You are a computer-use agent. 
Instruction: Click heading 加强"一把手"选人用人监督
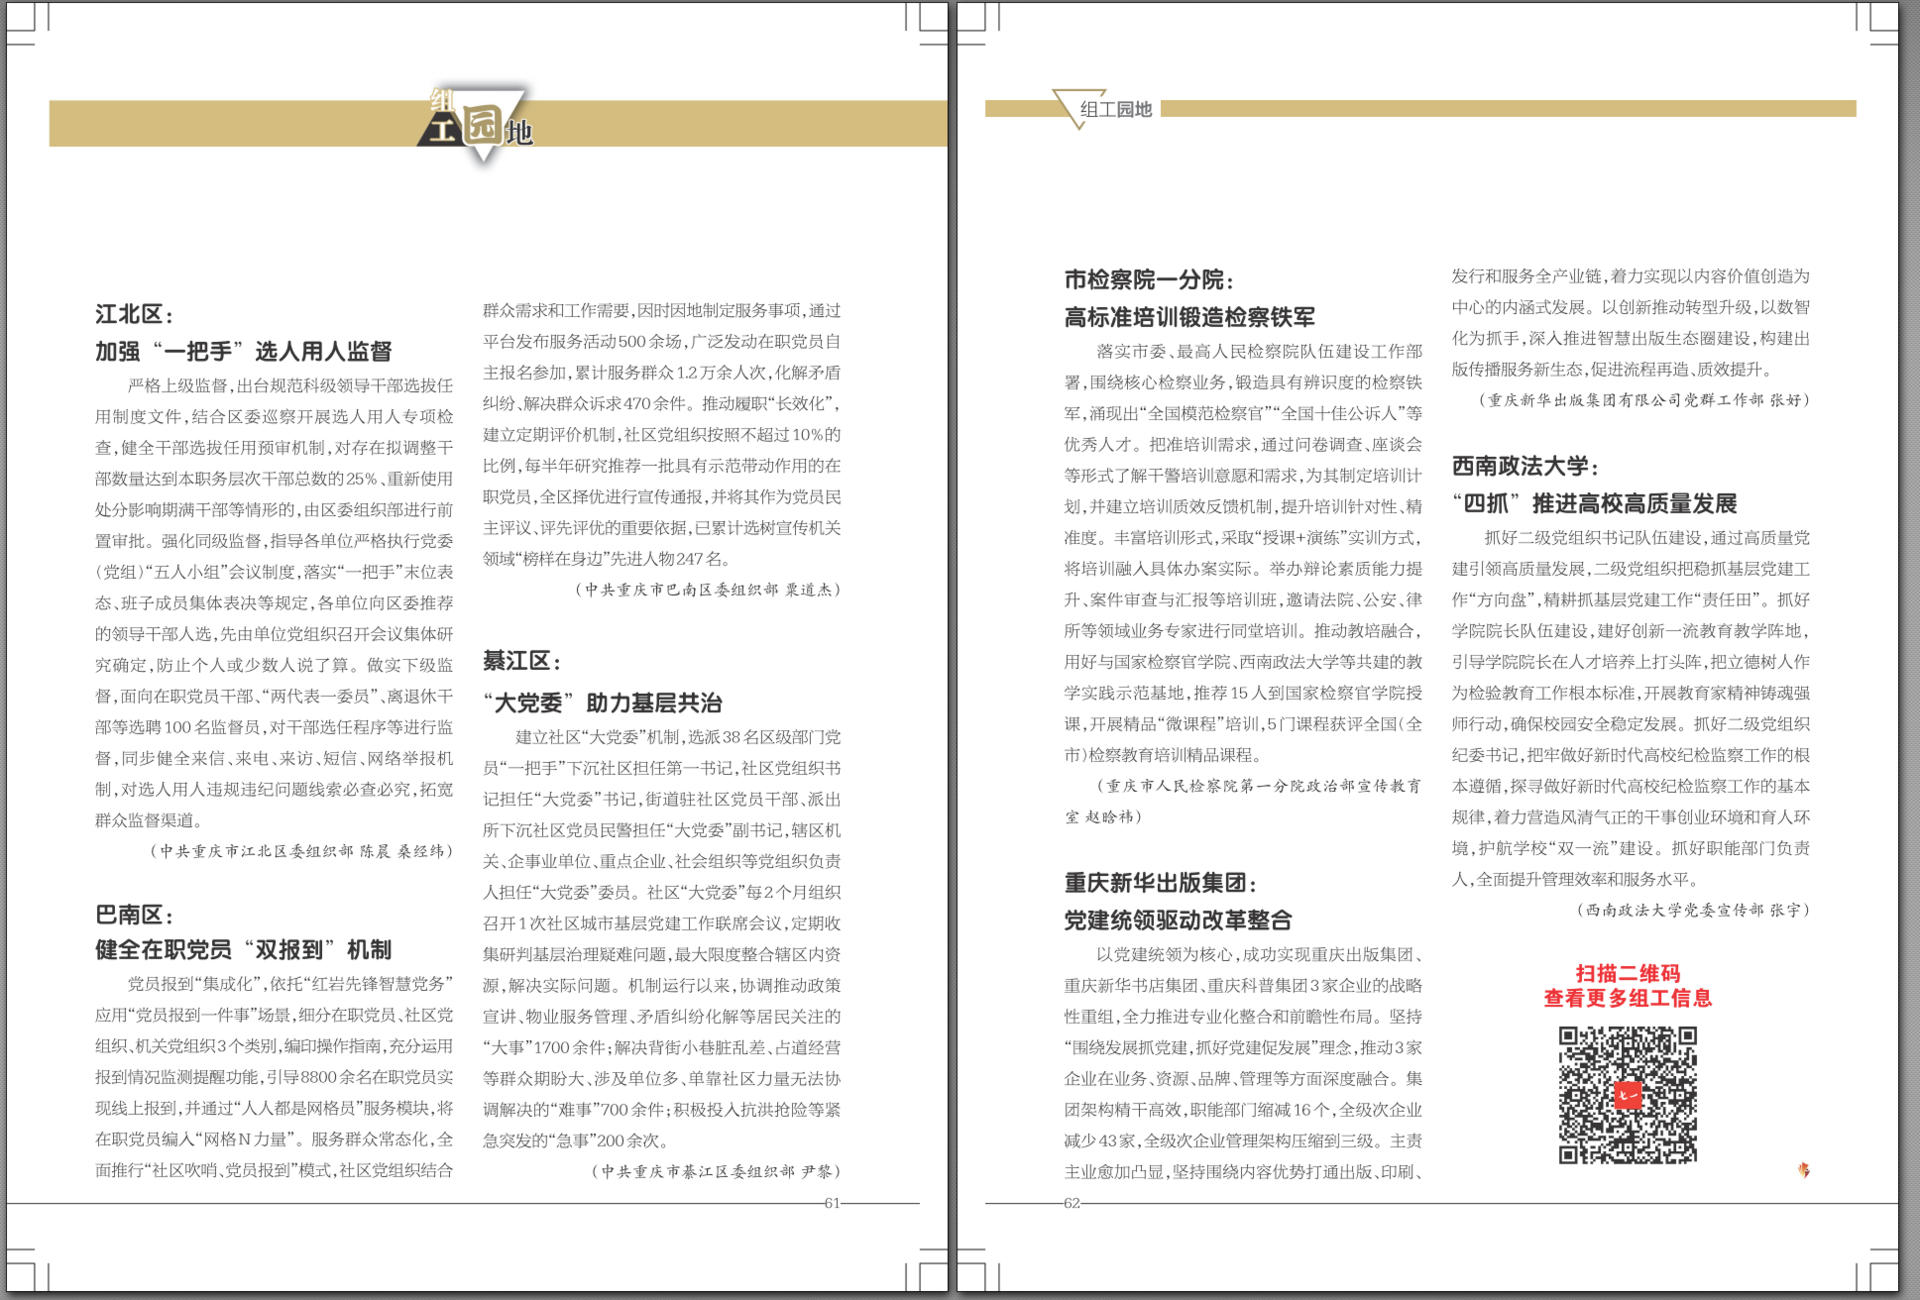[x=243, y=351]
